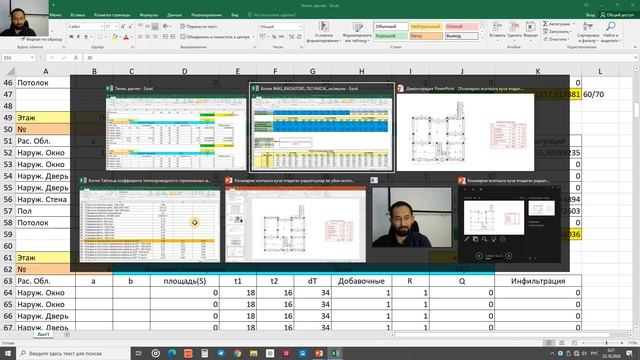Apply red font color to text
The height and width of the screenshot is (360, 640).
126,37
